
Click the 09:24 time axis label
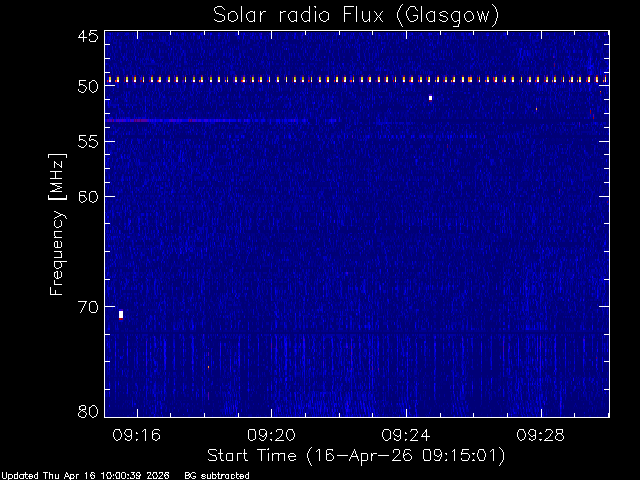tap(406, 435)
